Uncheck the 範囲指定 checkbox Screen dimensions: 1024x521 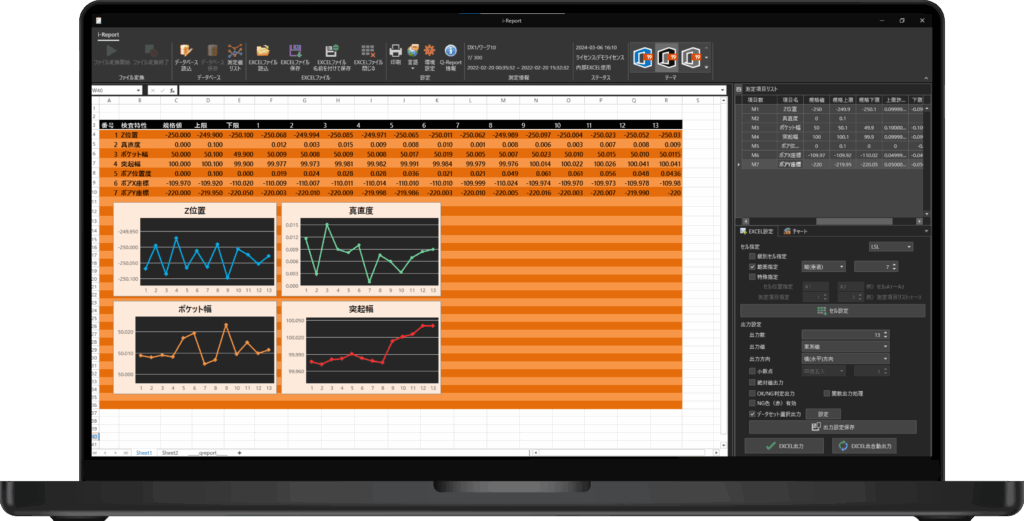point(753,267)
